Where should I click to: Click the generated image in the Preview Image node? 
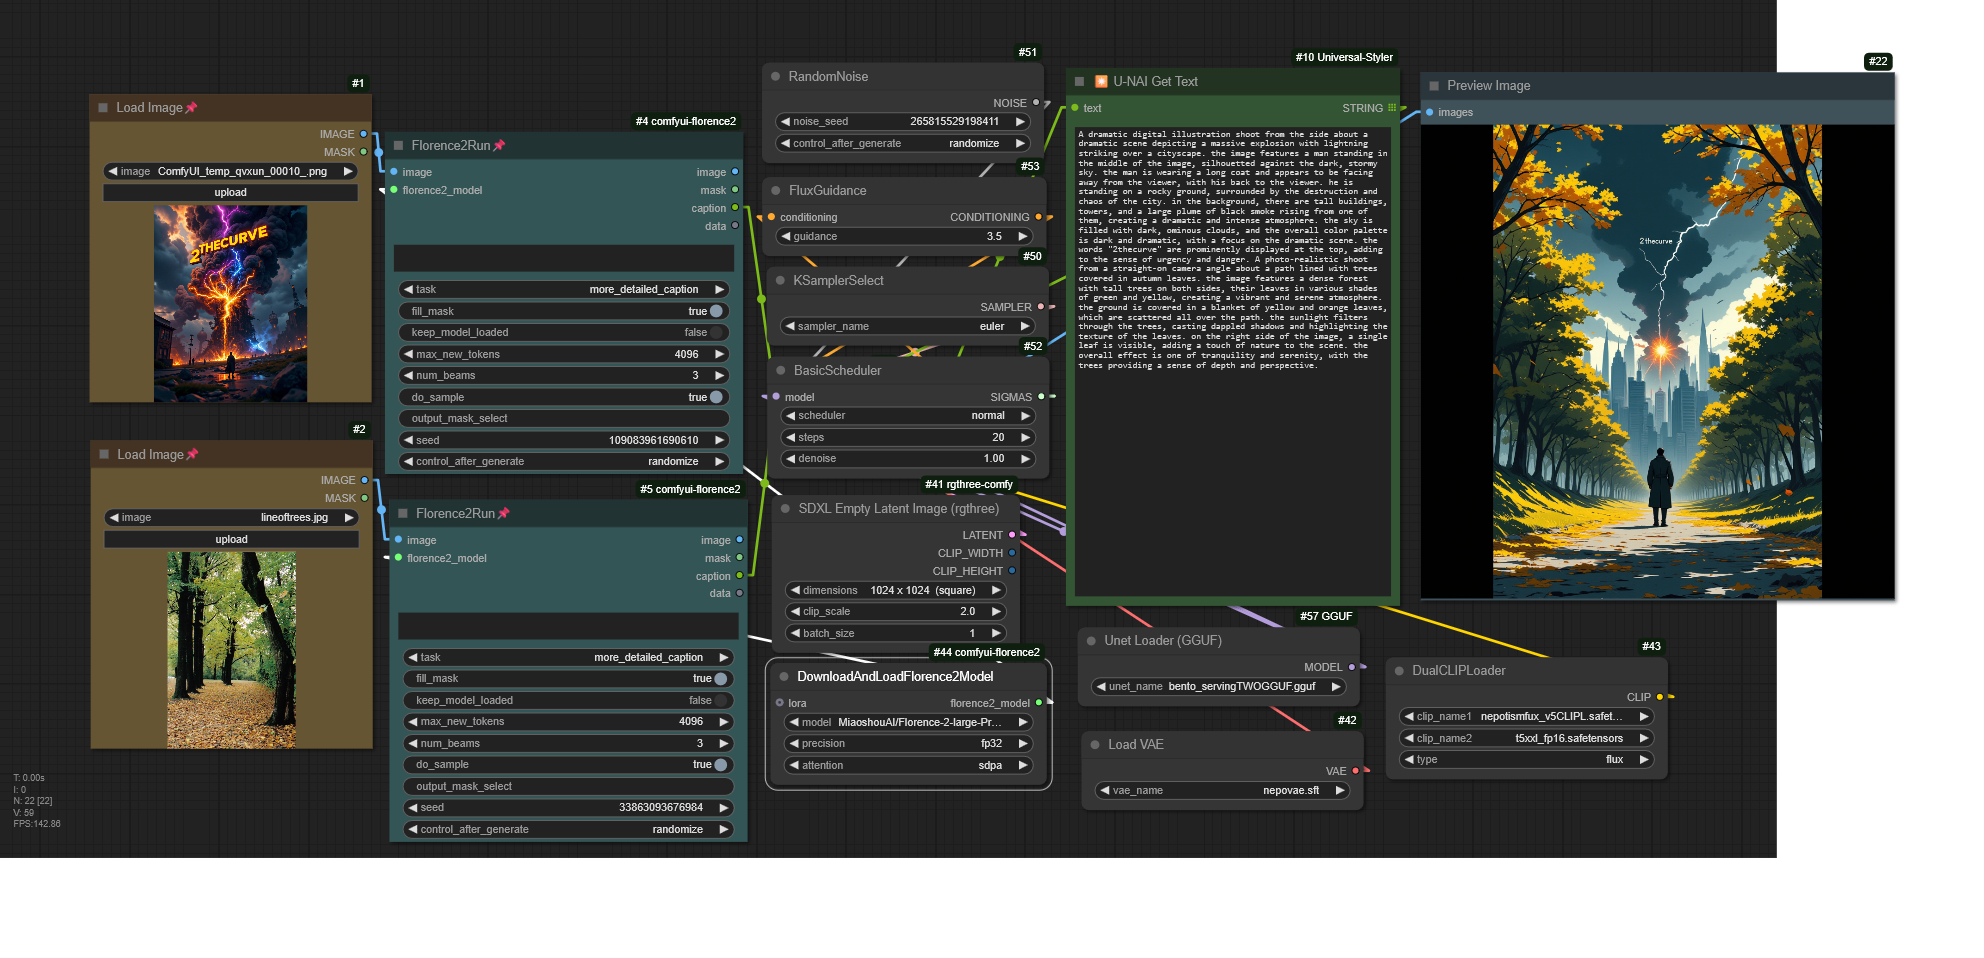pyautogui.click(x=1656, y=361)
